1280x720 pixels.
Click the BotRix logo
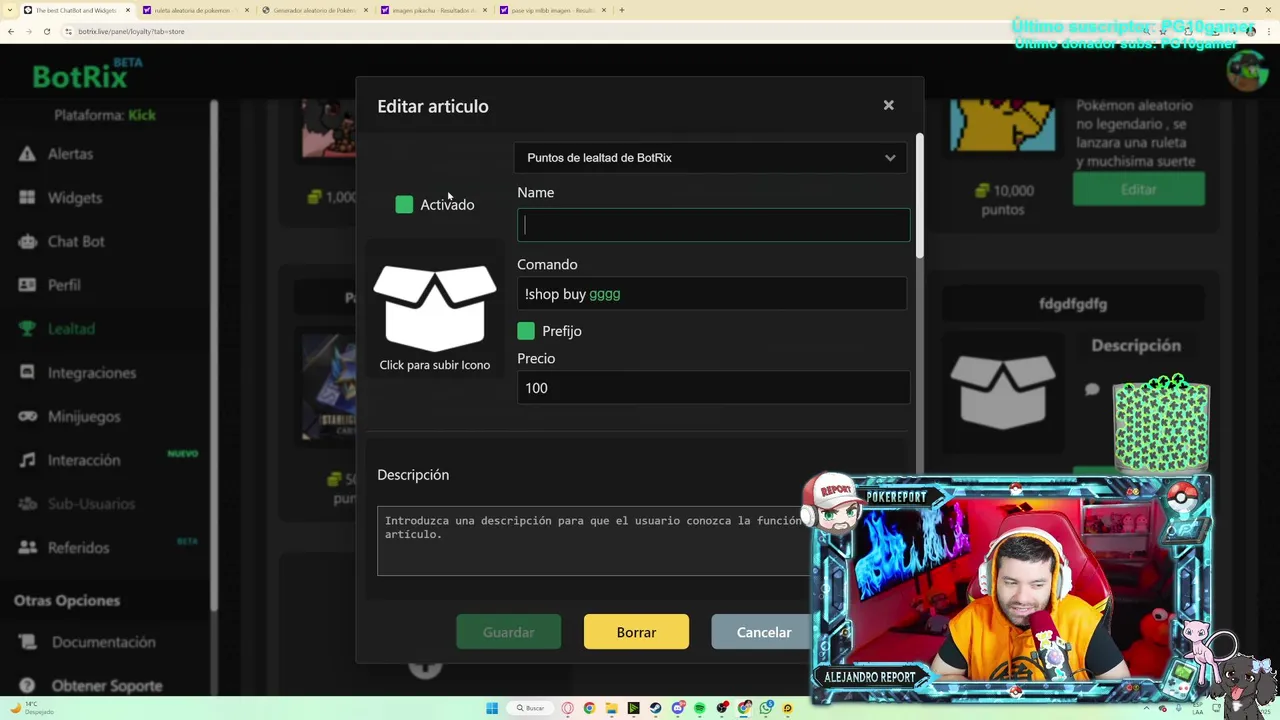point(80,76)
